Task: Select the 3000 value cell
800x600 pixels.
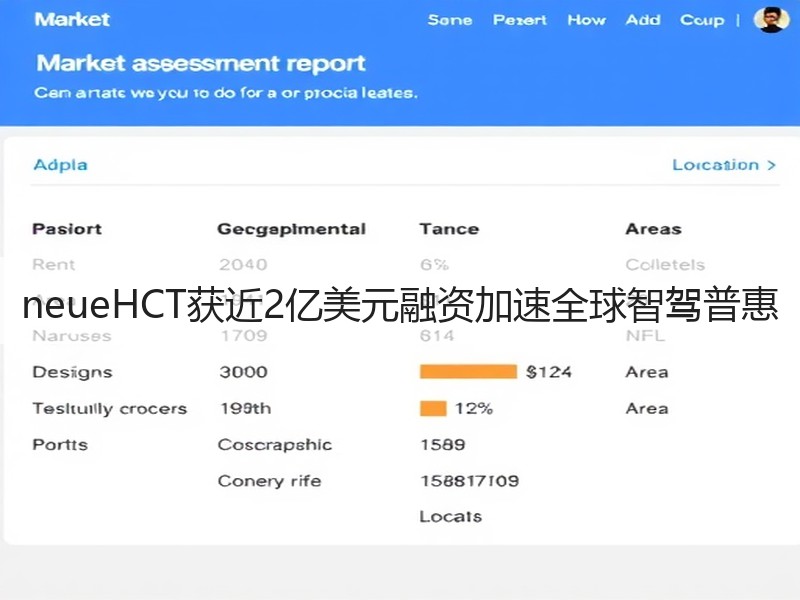Action: tap(243, 372)
